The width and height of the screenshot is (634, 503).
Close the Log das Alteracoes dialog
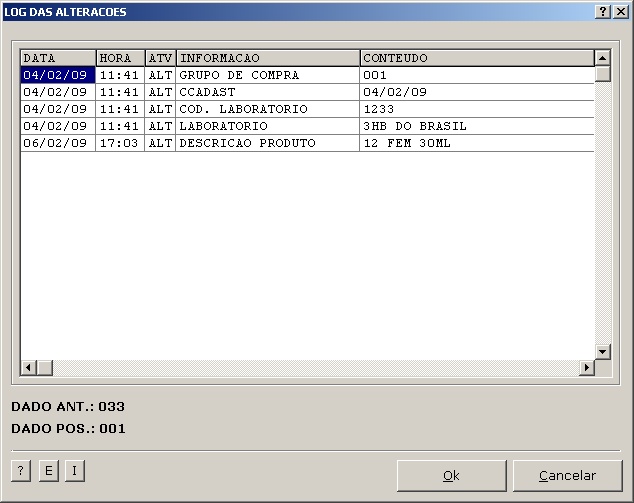pos(620,11)
